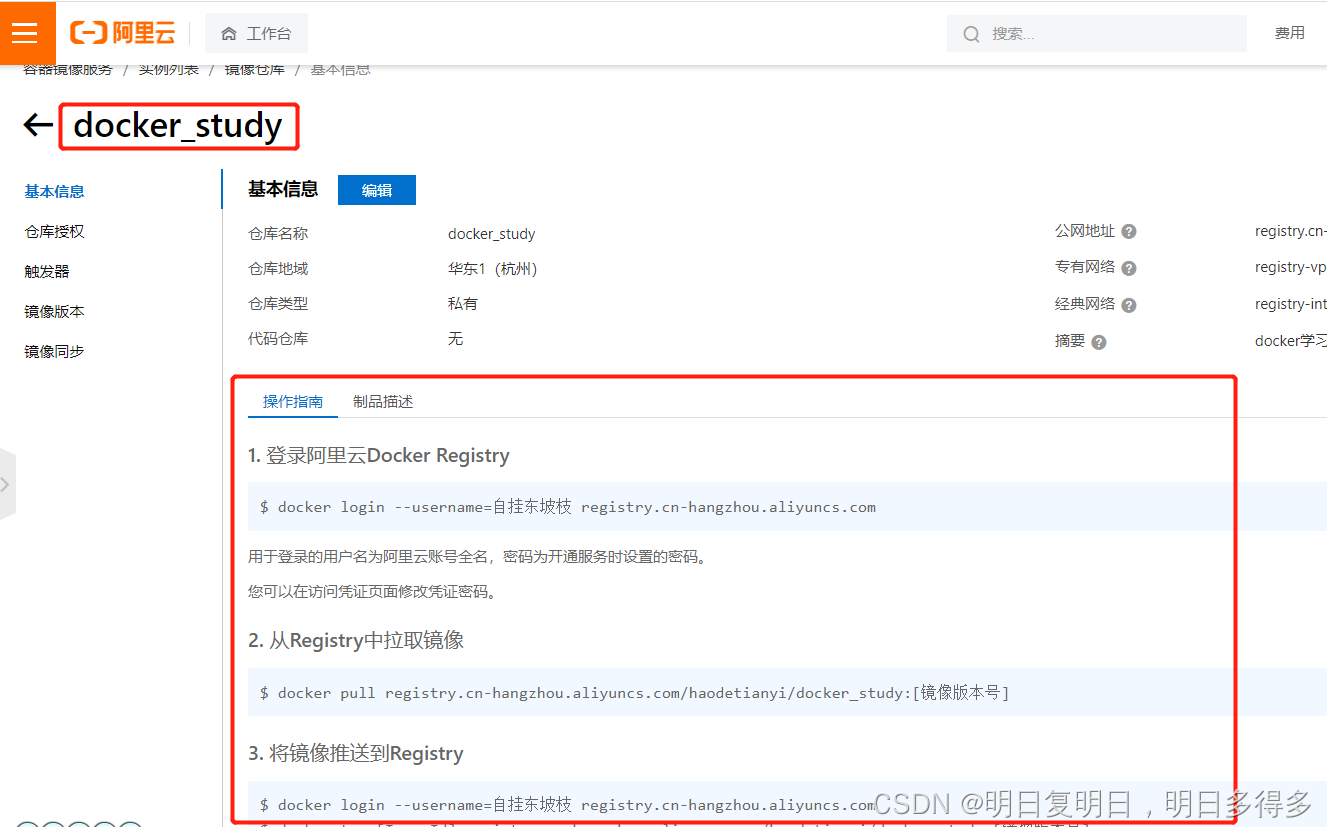Click help icon next to 经典网络
The width and height of the screenshot is (1327, 827).
(1129, 305)
